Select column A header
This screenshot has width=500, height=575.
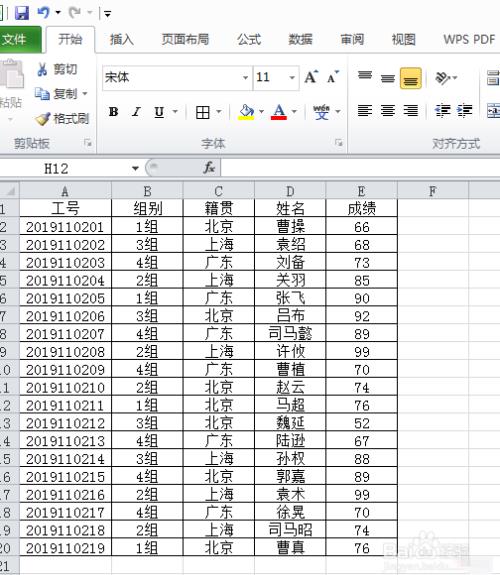tap(65, 191)
